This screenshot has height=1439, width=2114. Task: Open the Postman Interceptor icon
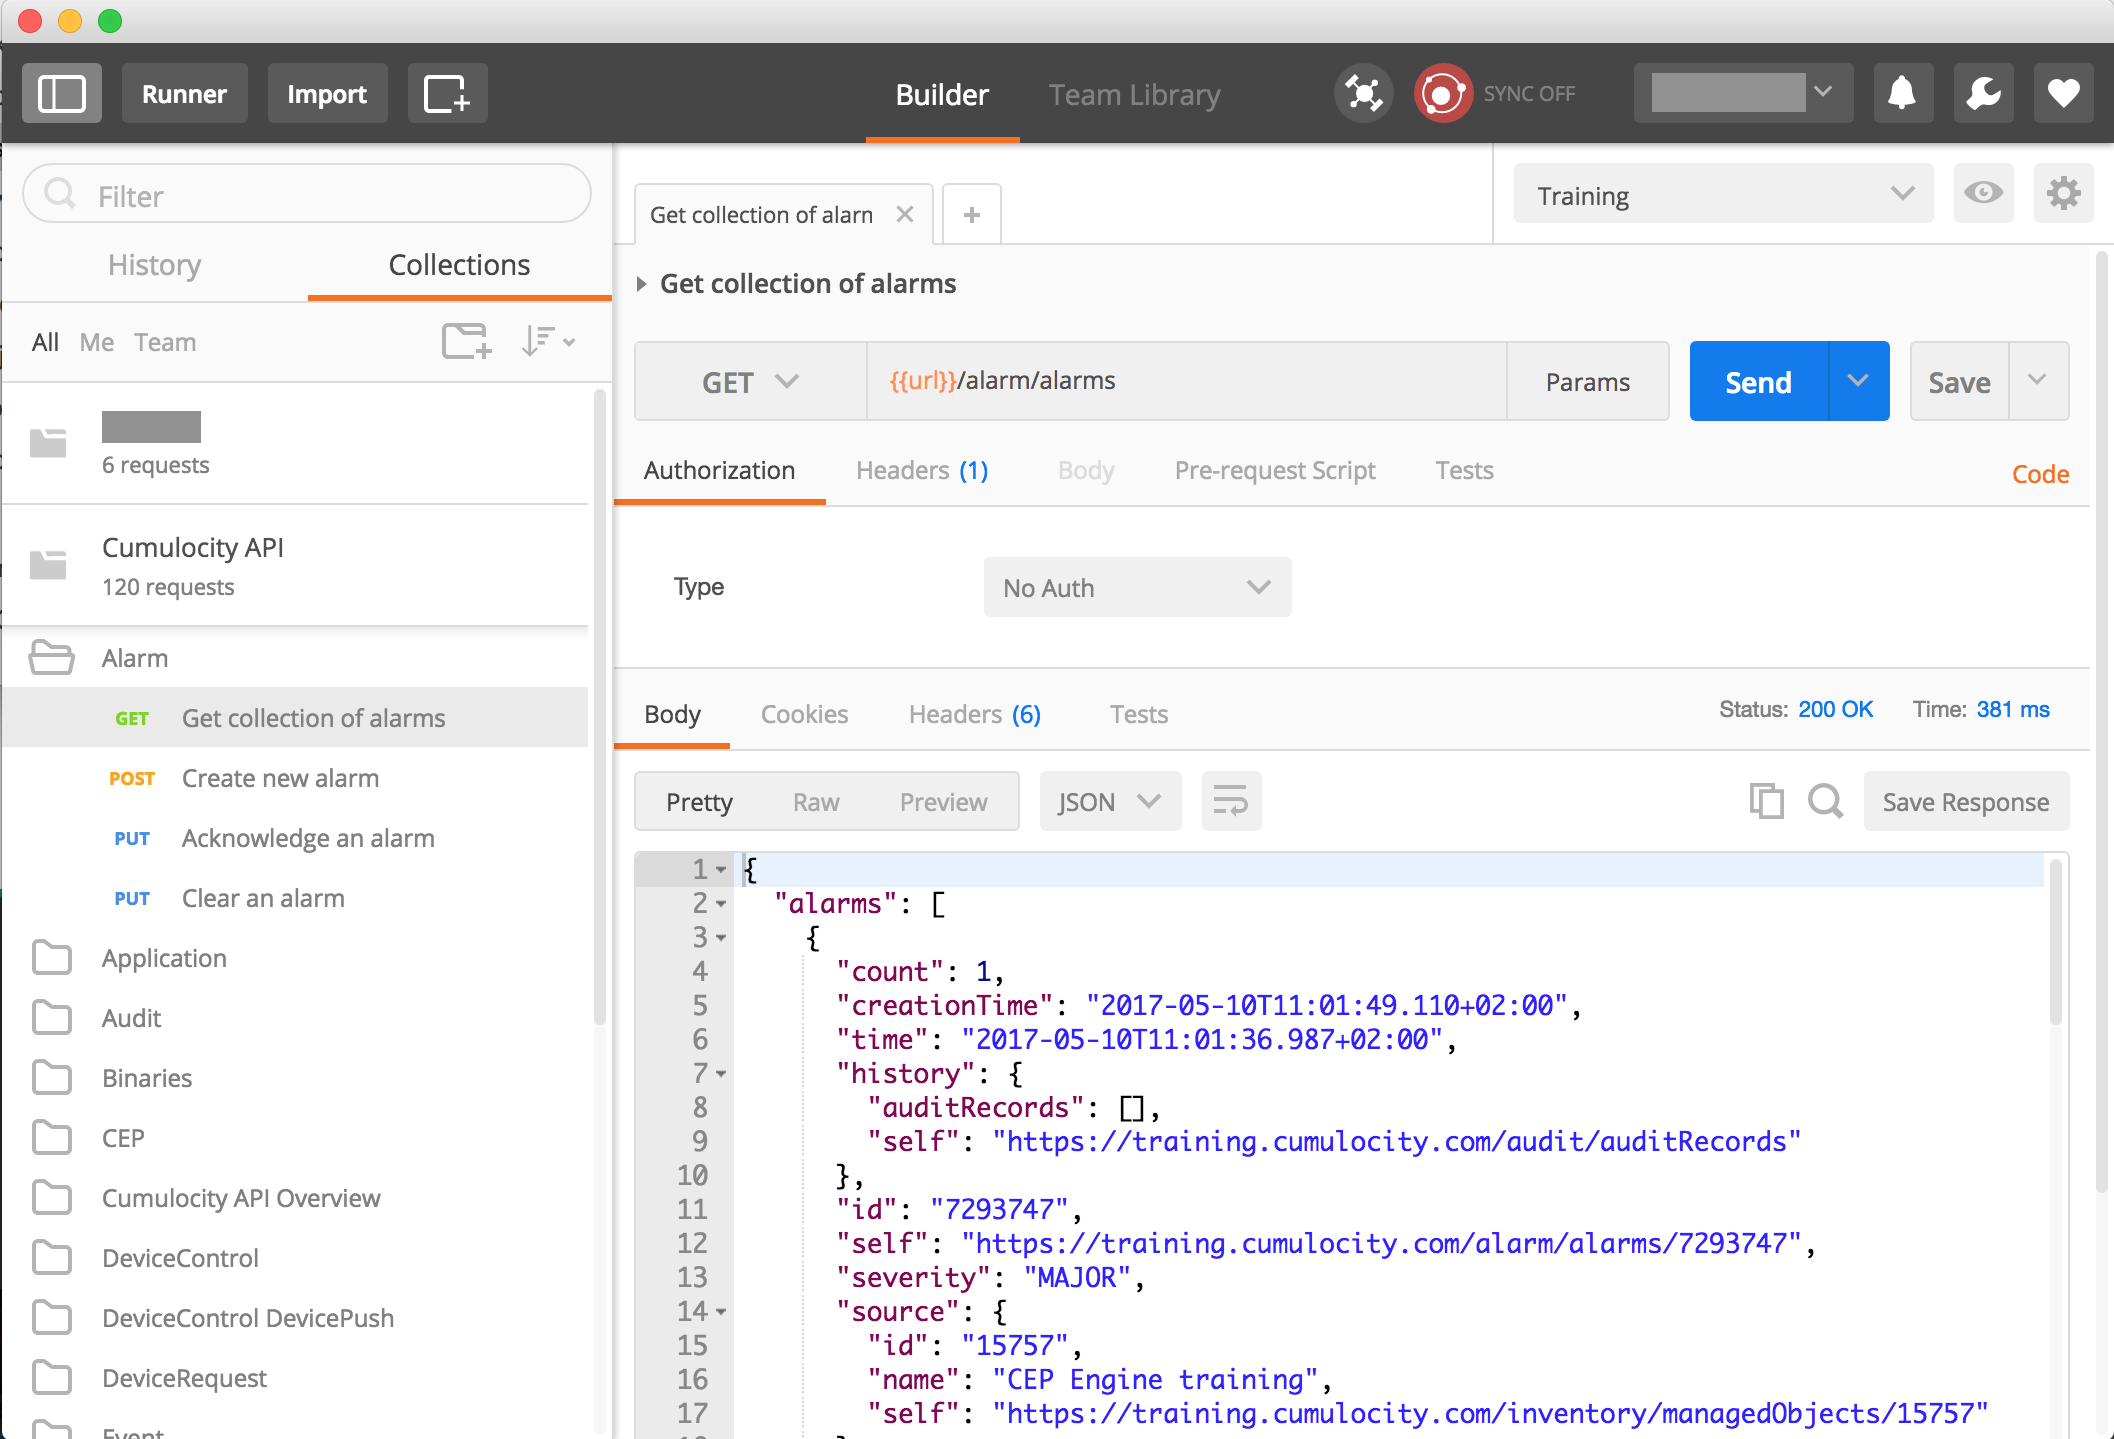point(1363,93)
